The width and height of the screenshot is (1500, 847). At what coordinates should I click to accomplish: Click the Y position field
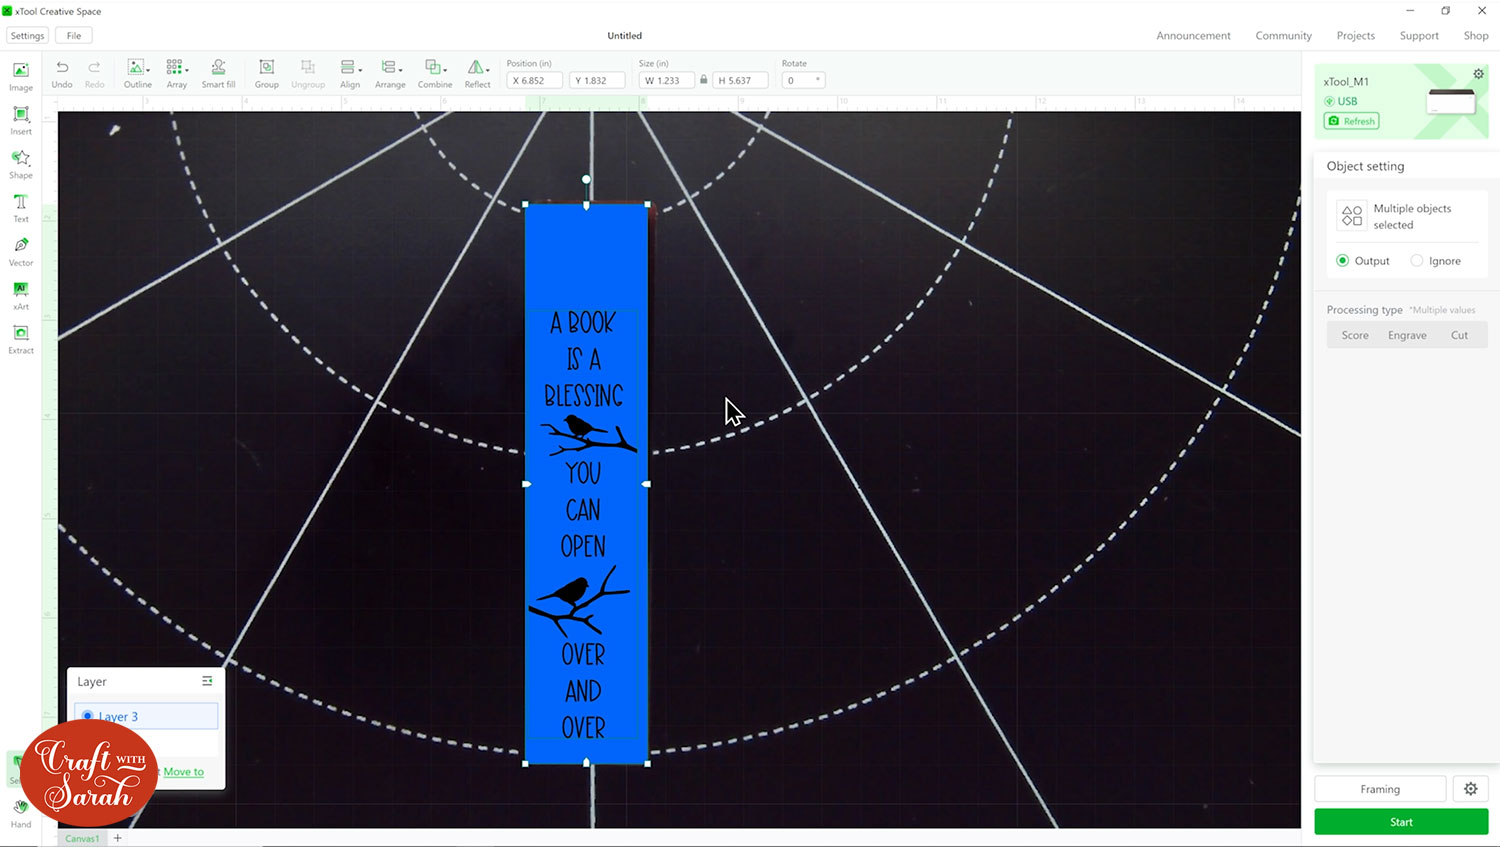(x=597, y=80)
